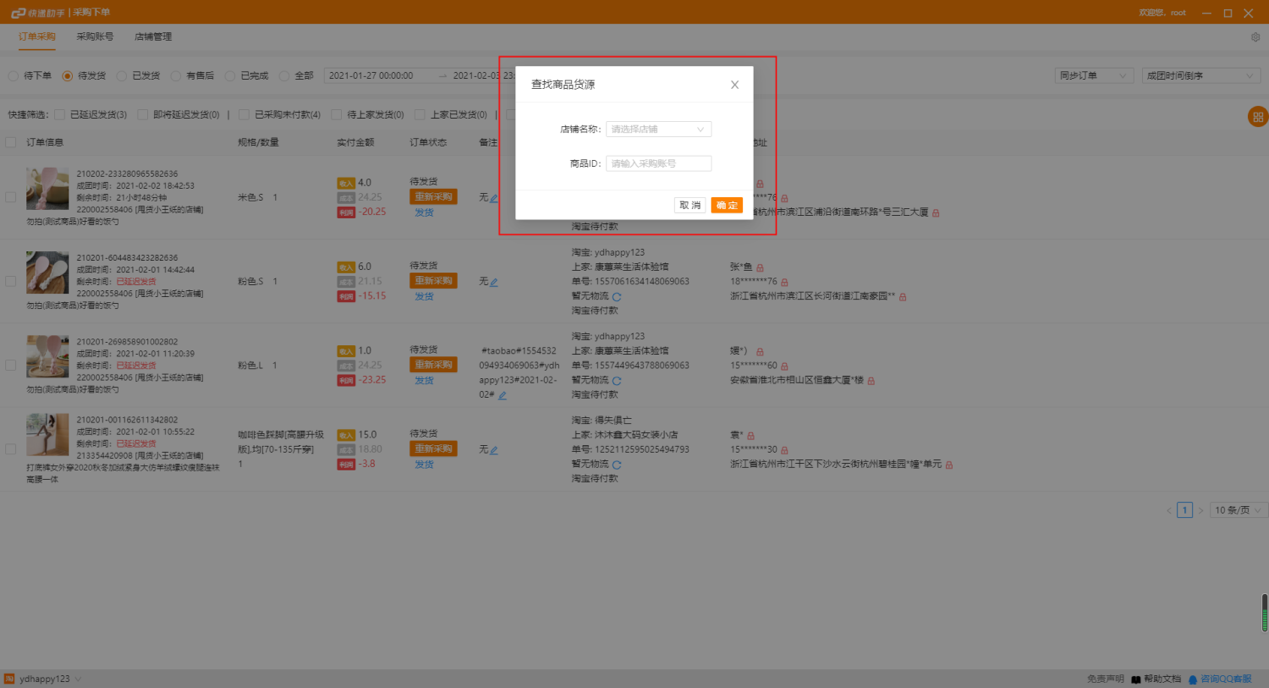Switch to the 采购账号 tab

pos(93,36)
